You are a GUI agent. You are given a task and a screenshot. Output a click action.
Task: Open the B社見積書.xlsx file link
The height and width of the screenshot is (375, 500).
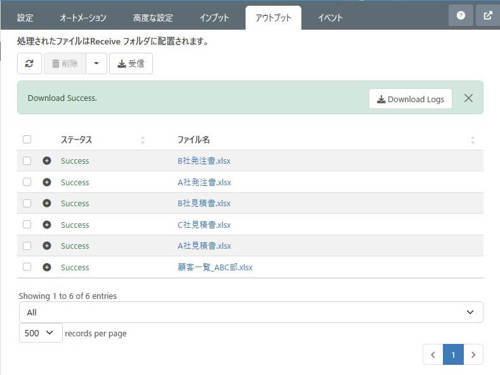pos(204,203)
